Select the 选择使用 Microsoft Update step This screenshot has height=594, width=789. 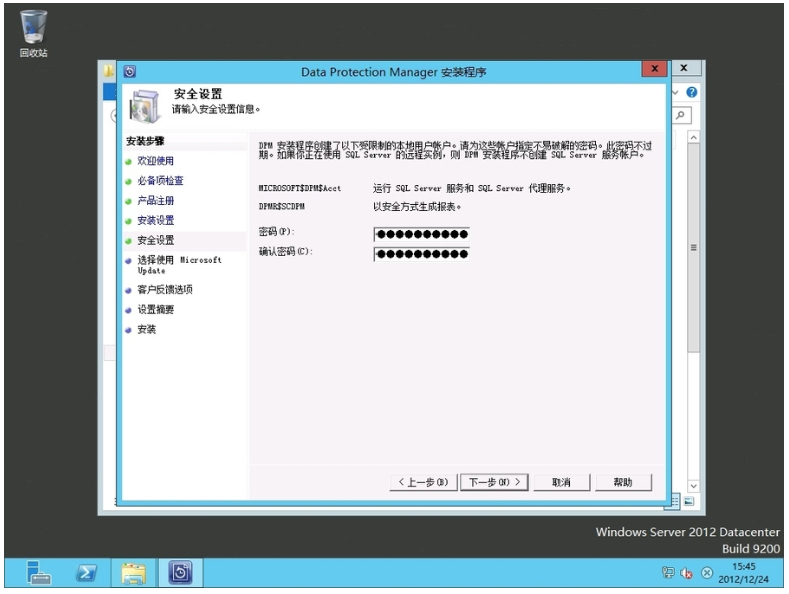pyautogui.click(x=179, y=265)
